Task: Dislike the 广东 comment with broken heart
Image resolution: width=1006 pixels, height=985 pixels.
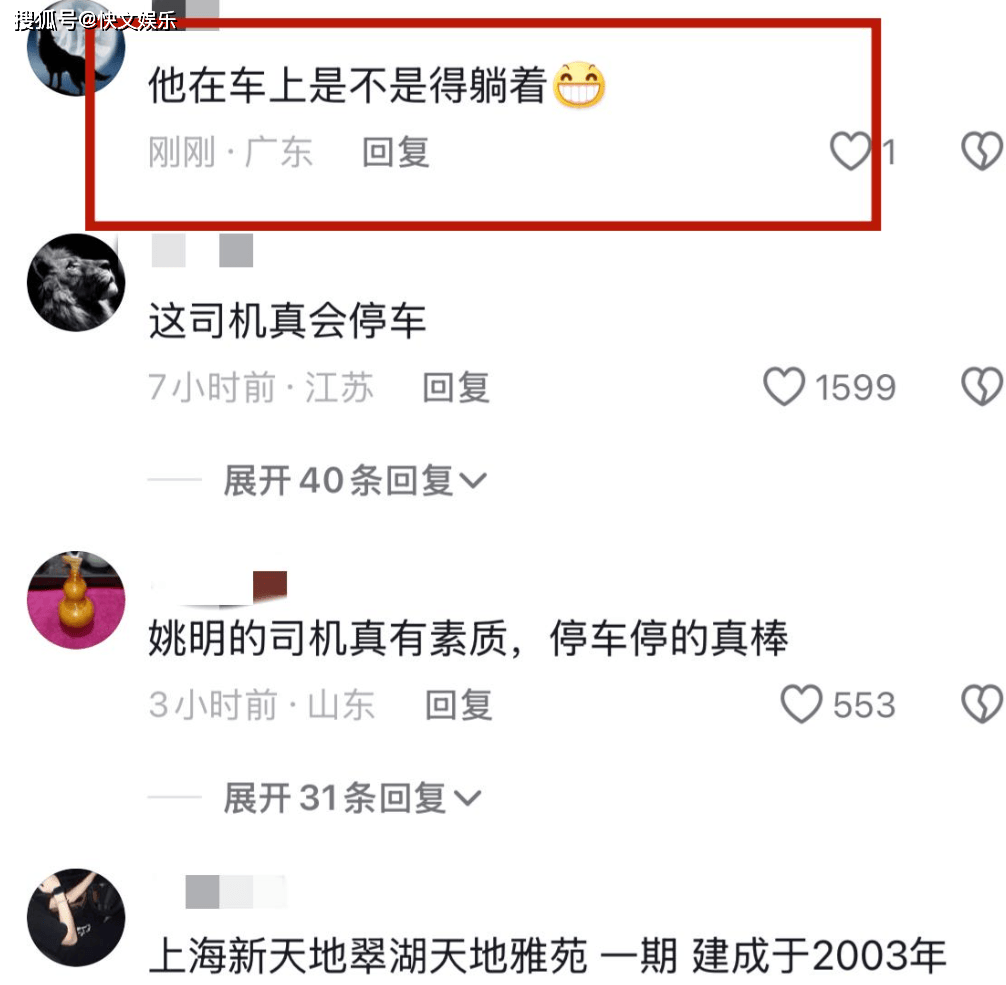Action: point(982,151)
